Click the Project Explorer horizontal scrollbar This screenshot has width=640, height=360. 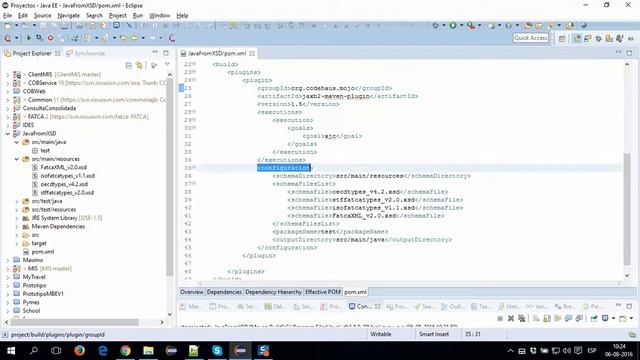tap(75, 322)
